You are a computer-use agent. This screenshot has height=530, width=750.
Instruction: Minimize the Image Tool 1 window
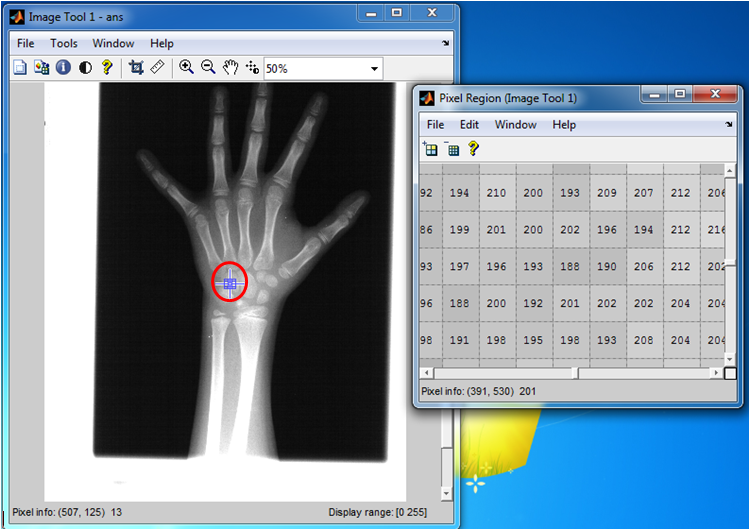point(371,13)
